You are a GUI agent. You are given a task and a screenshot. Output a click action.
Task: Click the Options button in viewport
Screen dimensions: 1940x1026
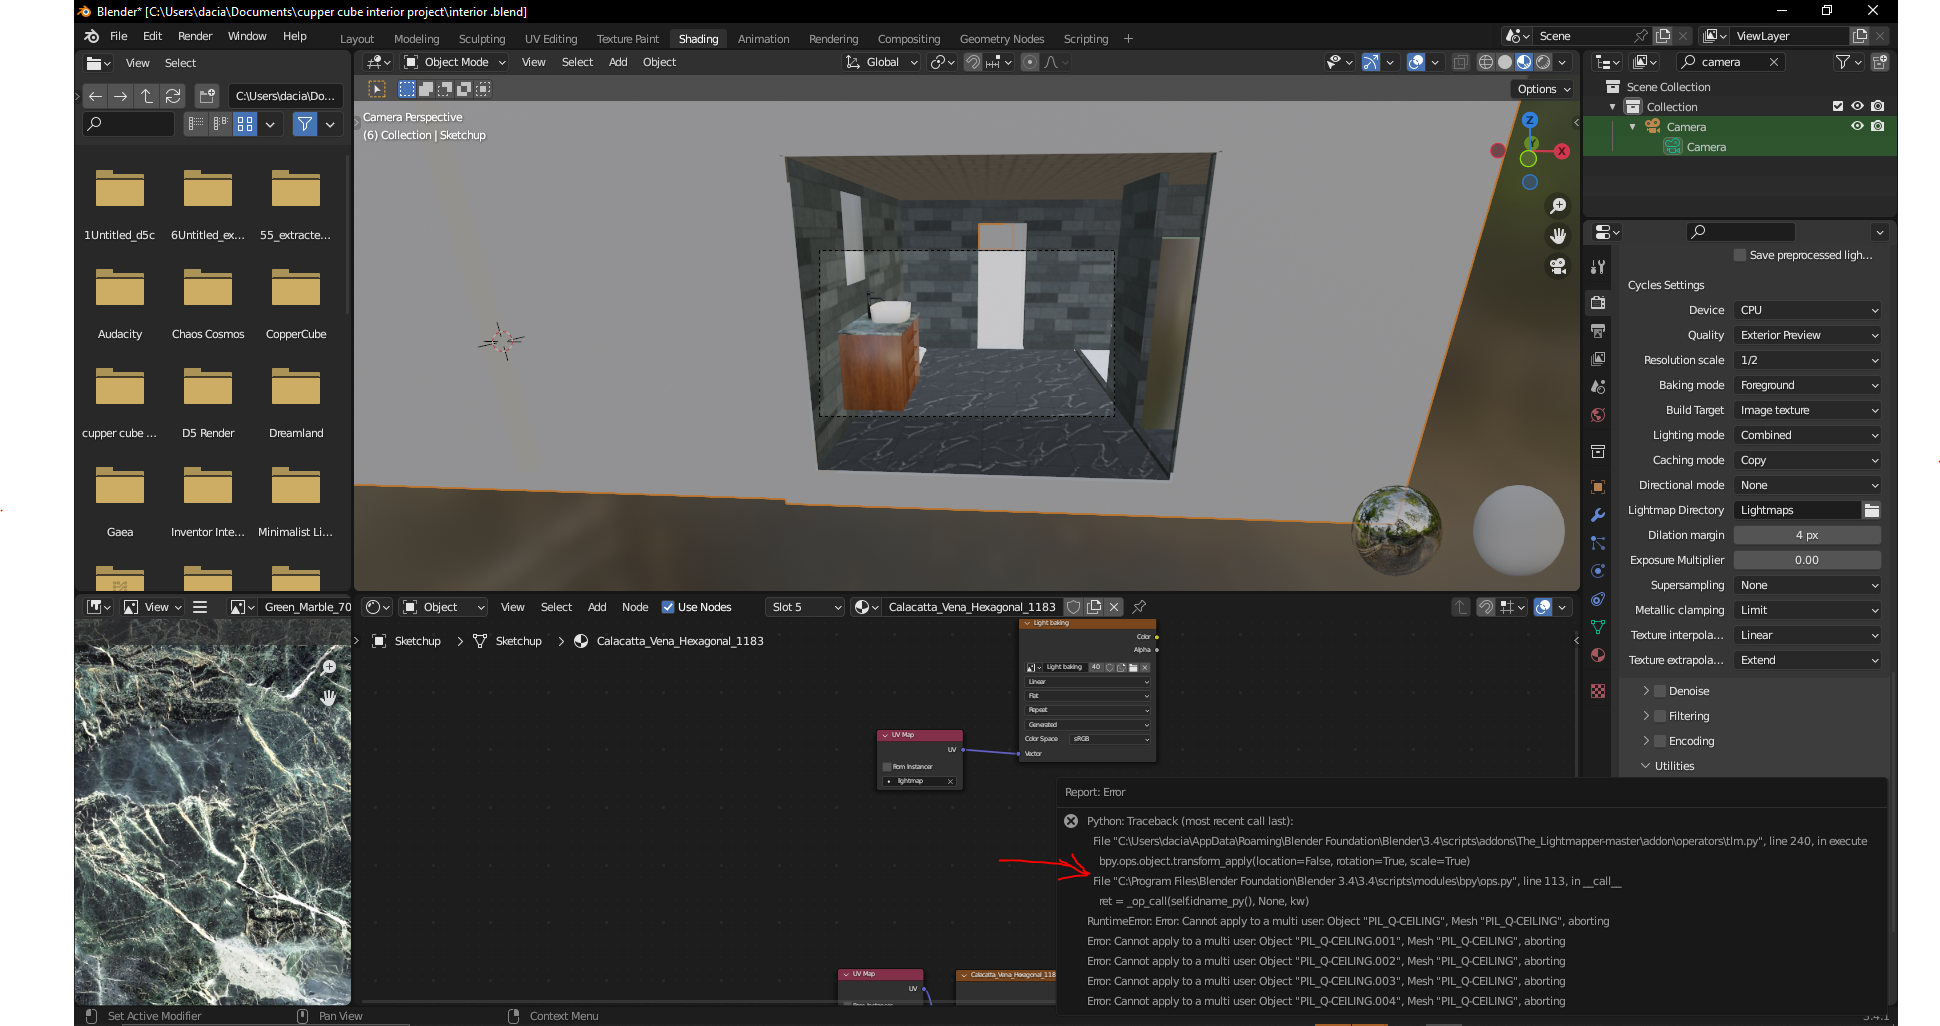coord(1541,89)
